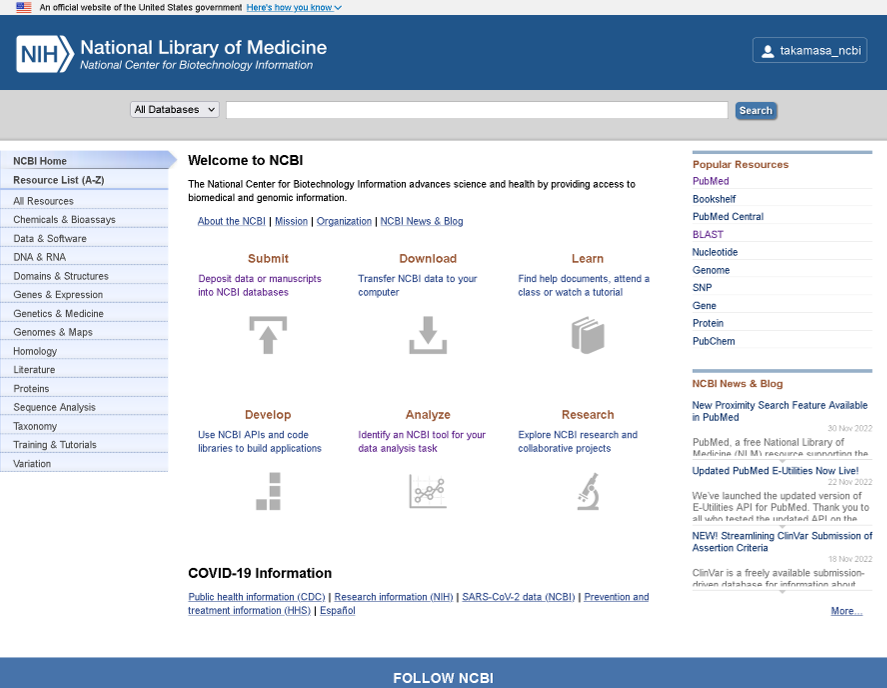
Task: Open Genetics & Medicine sidebar item
Action: click(x=84, y=313)
